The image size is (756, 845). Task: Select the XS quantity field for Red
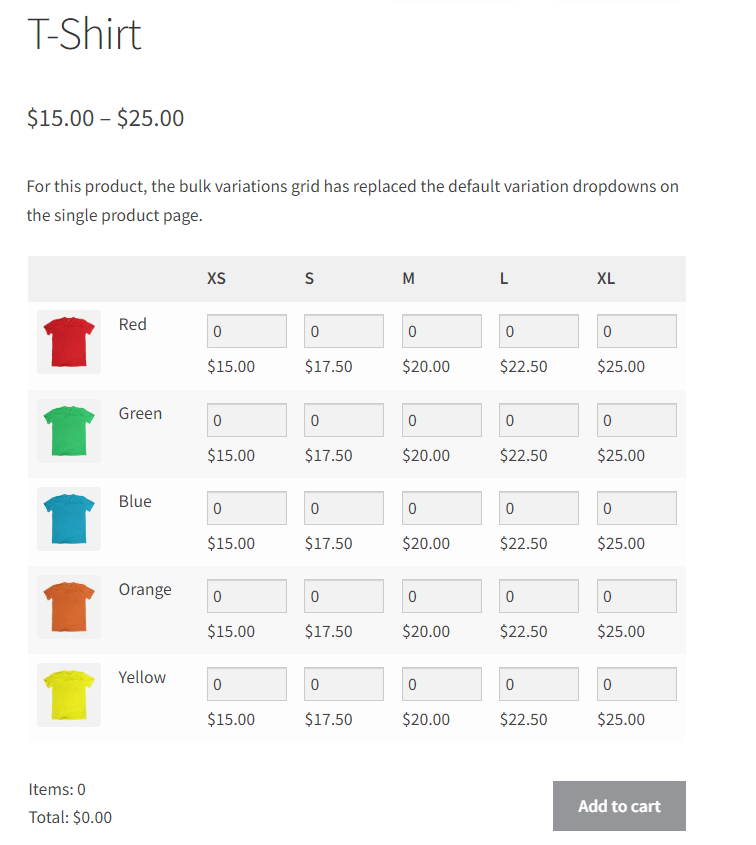[246, 330]
